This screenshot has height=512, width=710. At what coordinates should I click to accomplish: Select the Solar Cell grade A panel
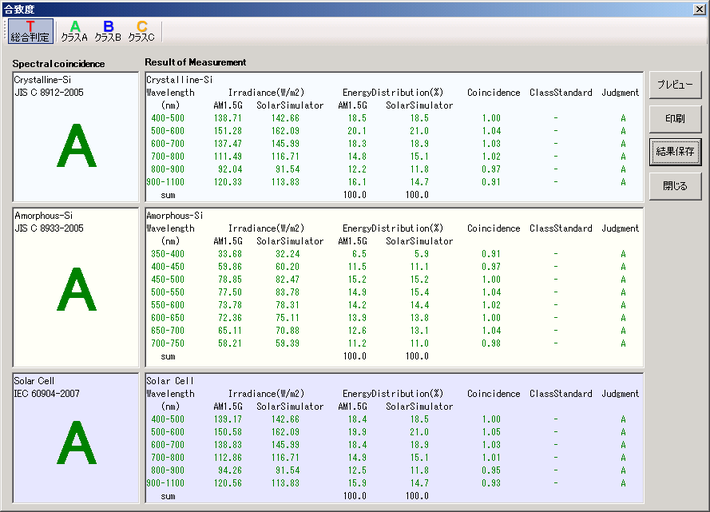[x=76, y=438]
